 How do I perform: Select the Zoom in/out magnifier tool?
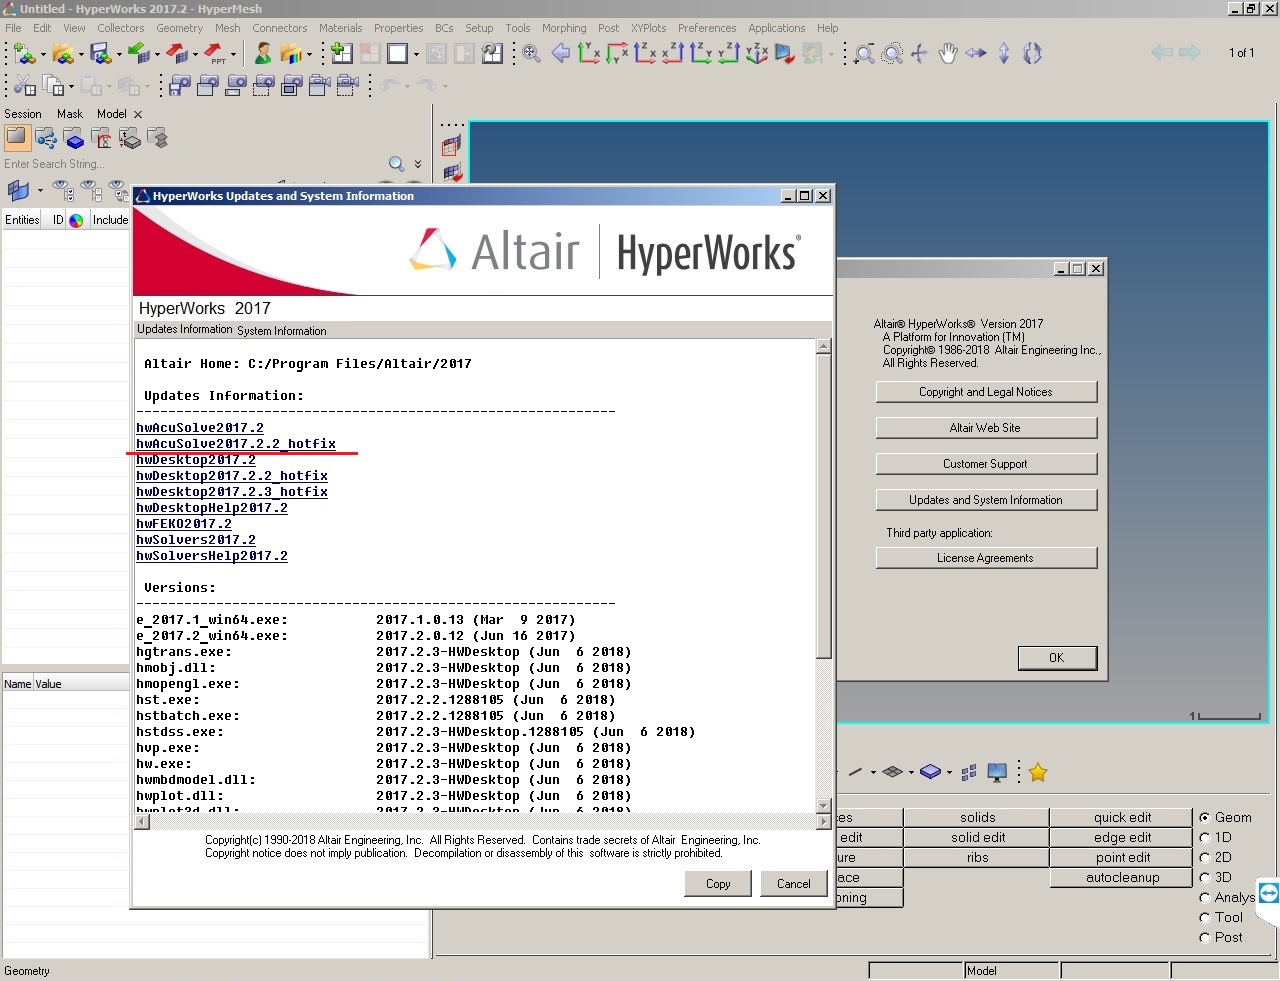pyautogui.click(x=864, y=53)
